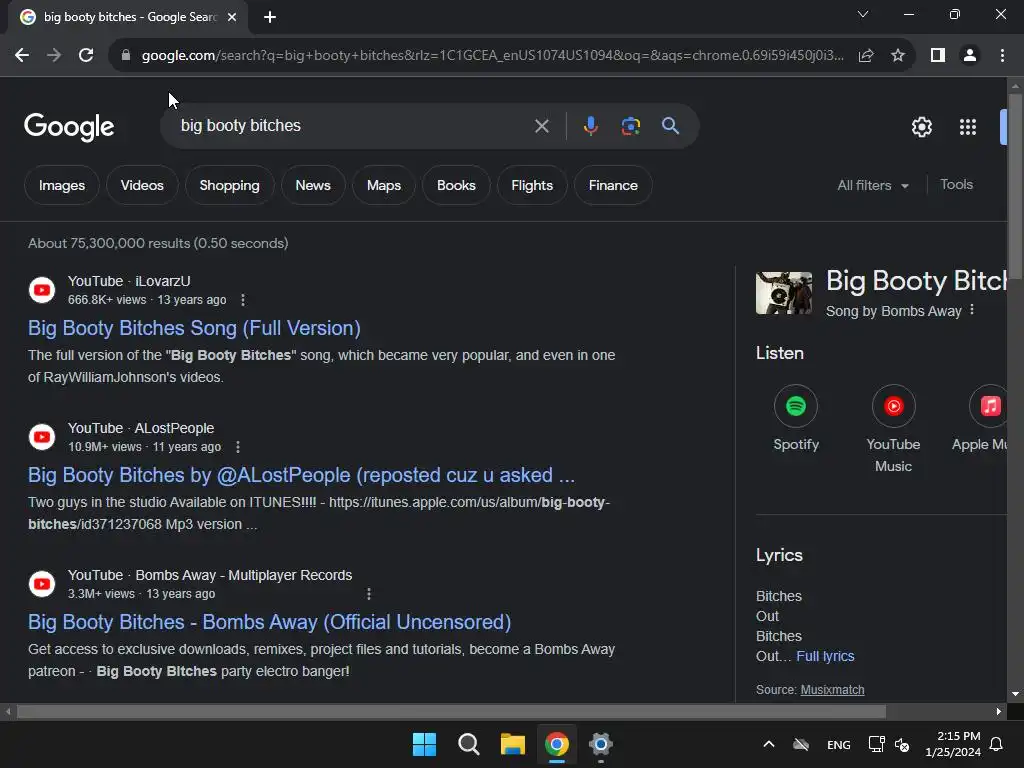Open Chrome side panel

tap(938, 56)
